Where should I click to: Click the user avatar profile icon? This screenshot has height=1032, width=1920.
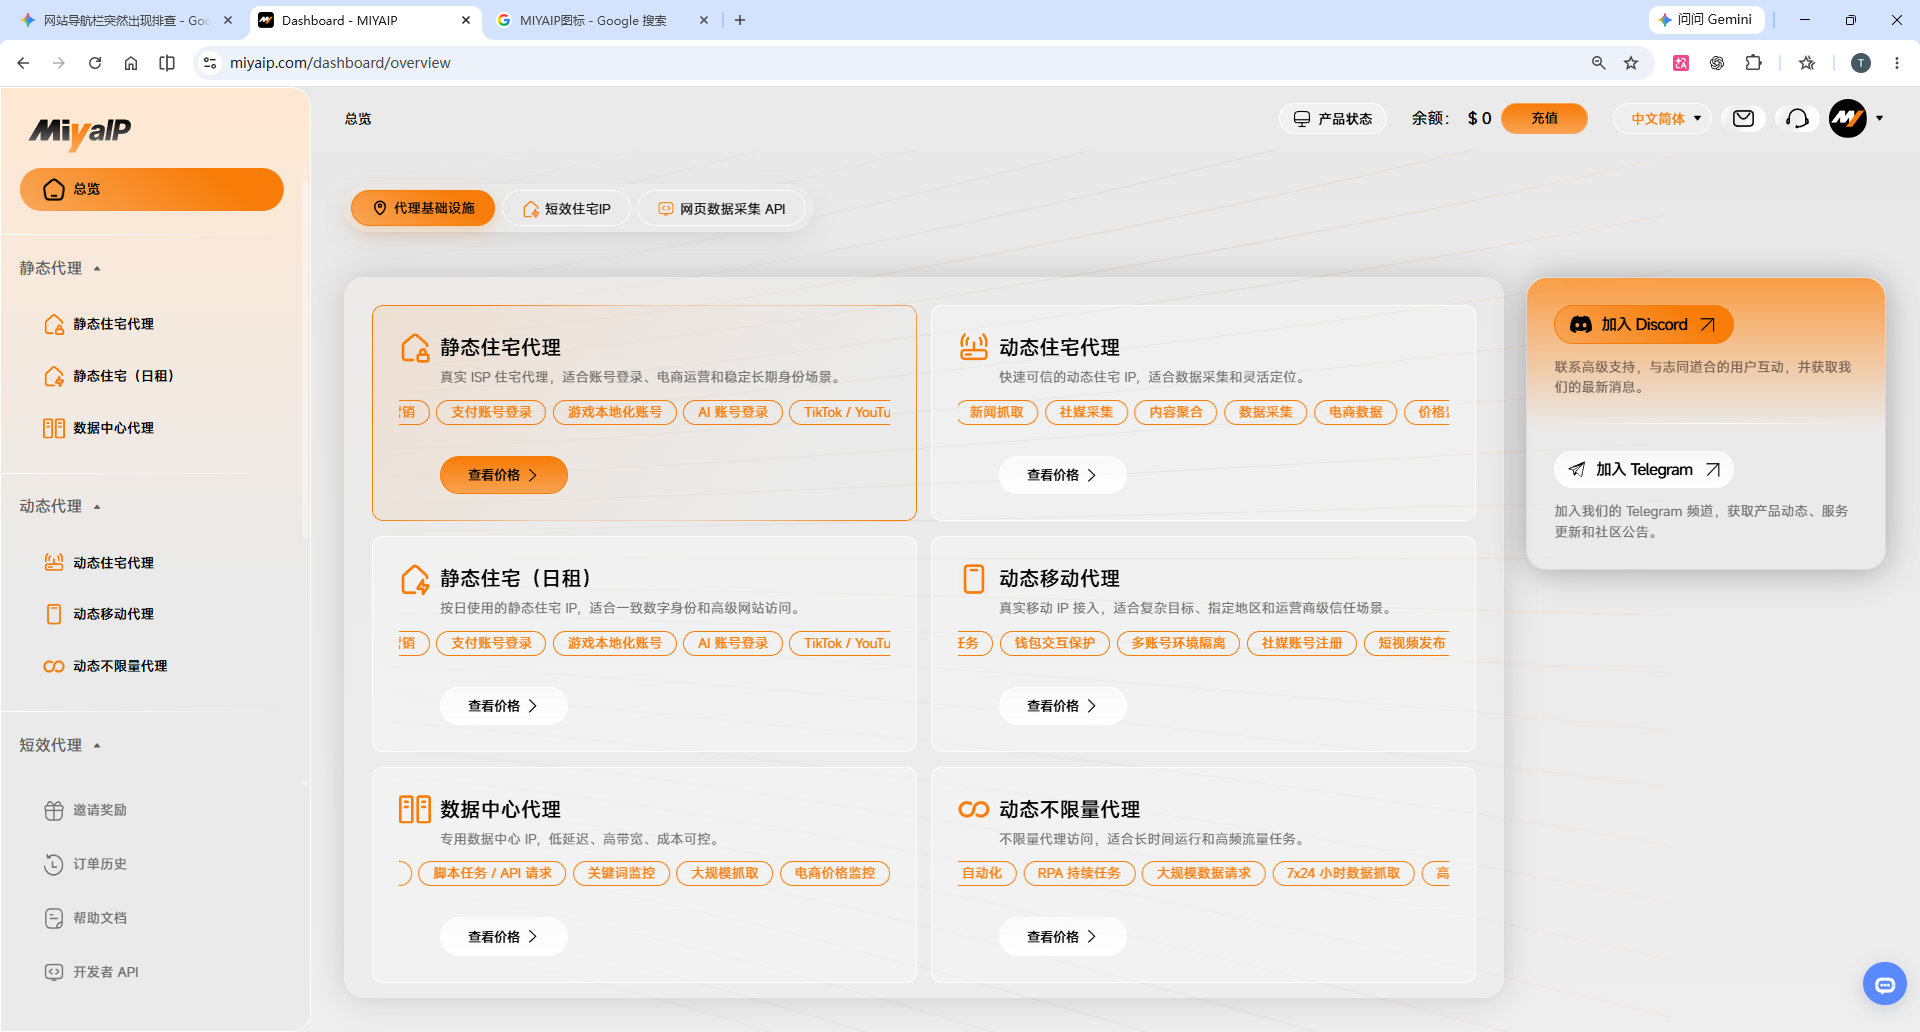(x=1848, y=119)
